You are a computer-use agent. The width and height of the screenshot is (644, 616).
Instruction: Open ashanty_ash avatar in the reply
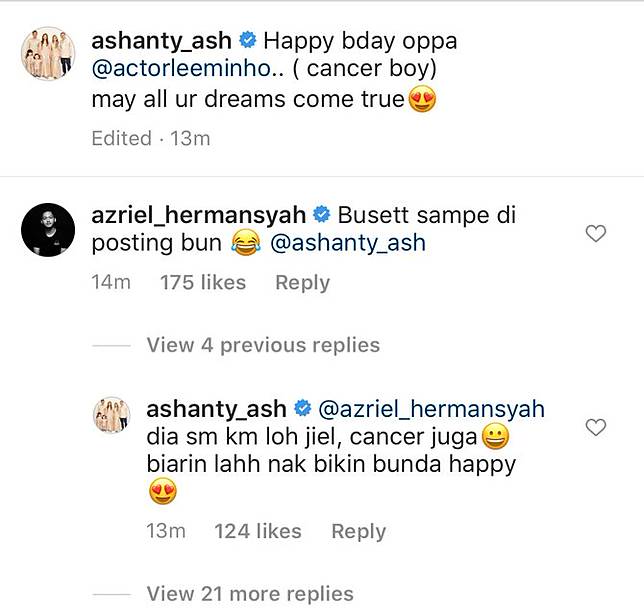pos(112,415)
